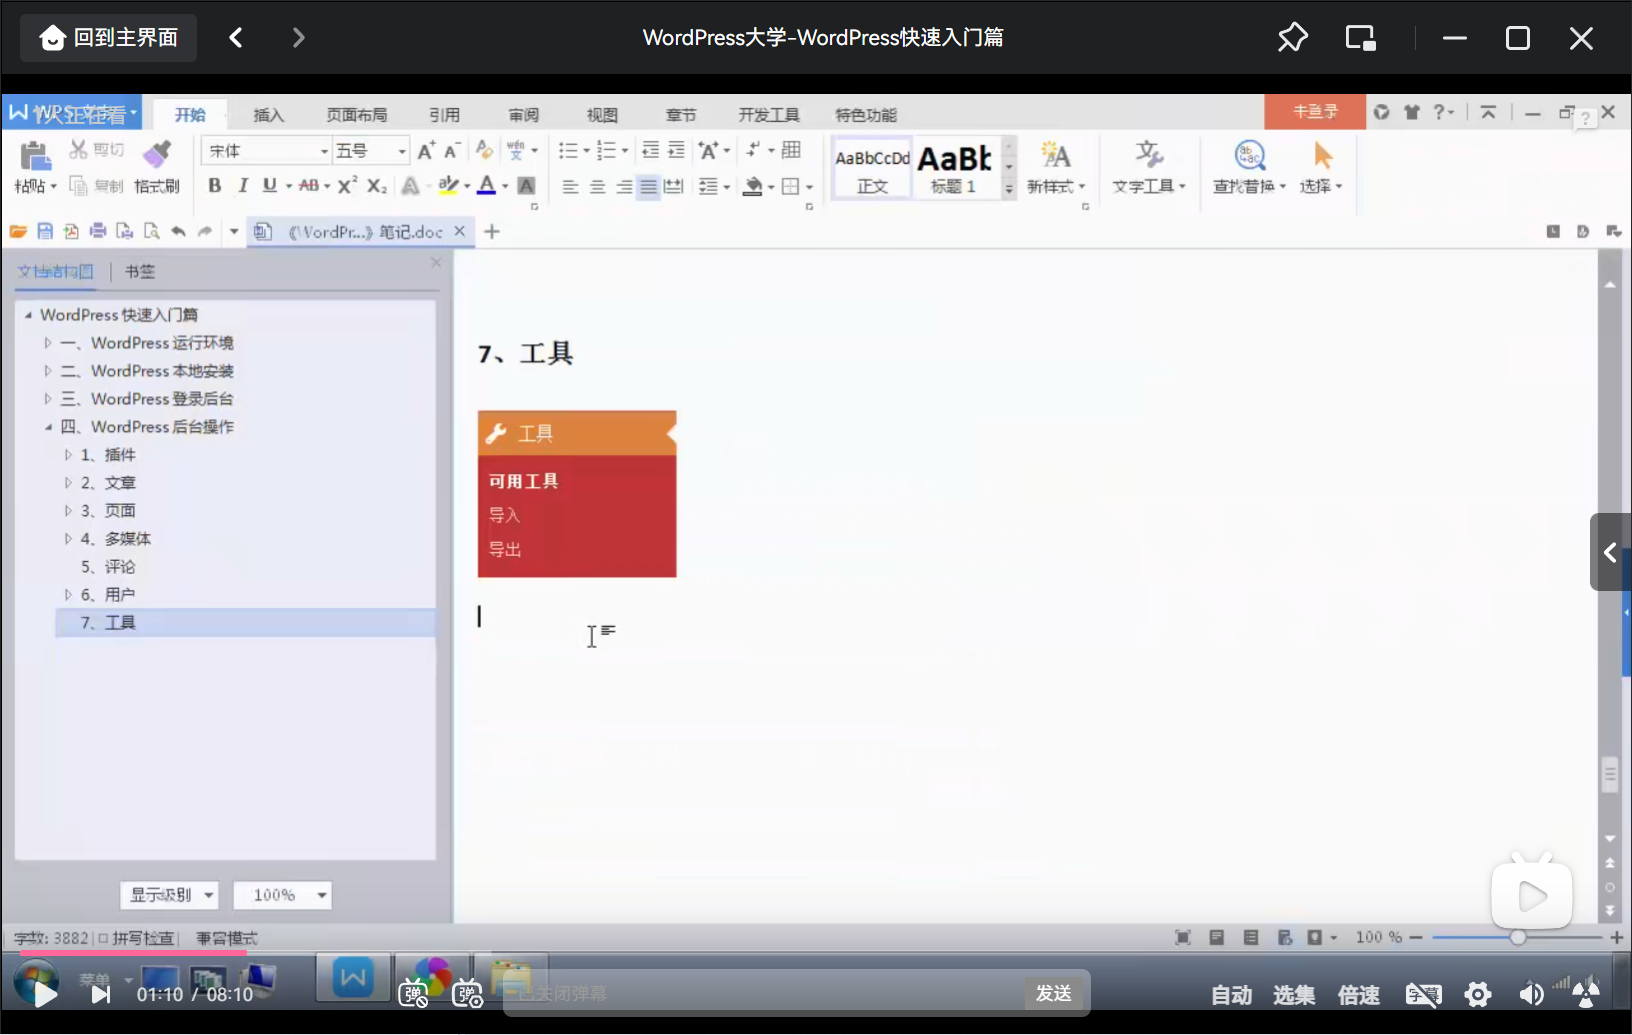Click the increase indent icon
The image size is (1632, 1035).
676,150
